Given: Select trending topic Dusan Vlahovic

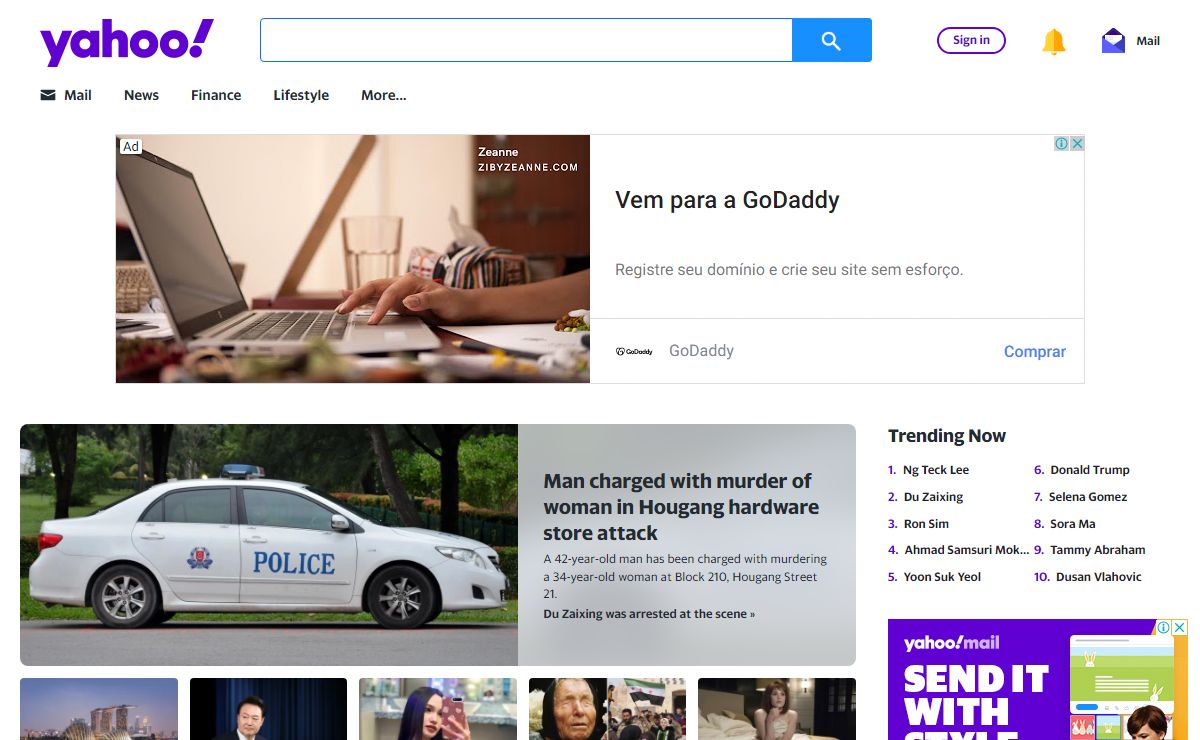Looking at the screenshot, I should pos(1099,577).
